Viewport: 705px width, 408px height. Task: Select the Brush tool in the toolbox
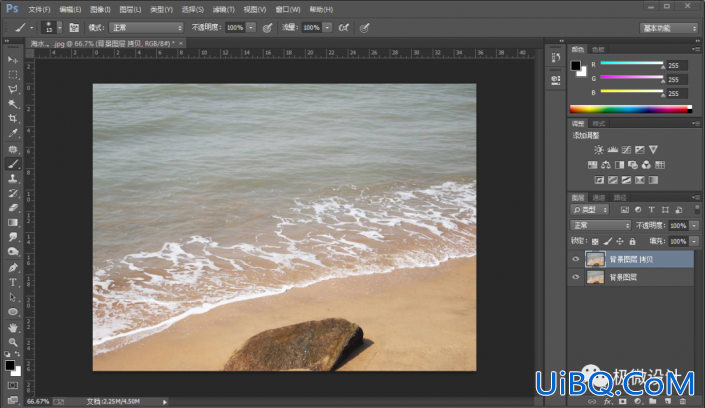tap(13, 164)
